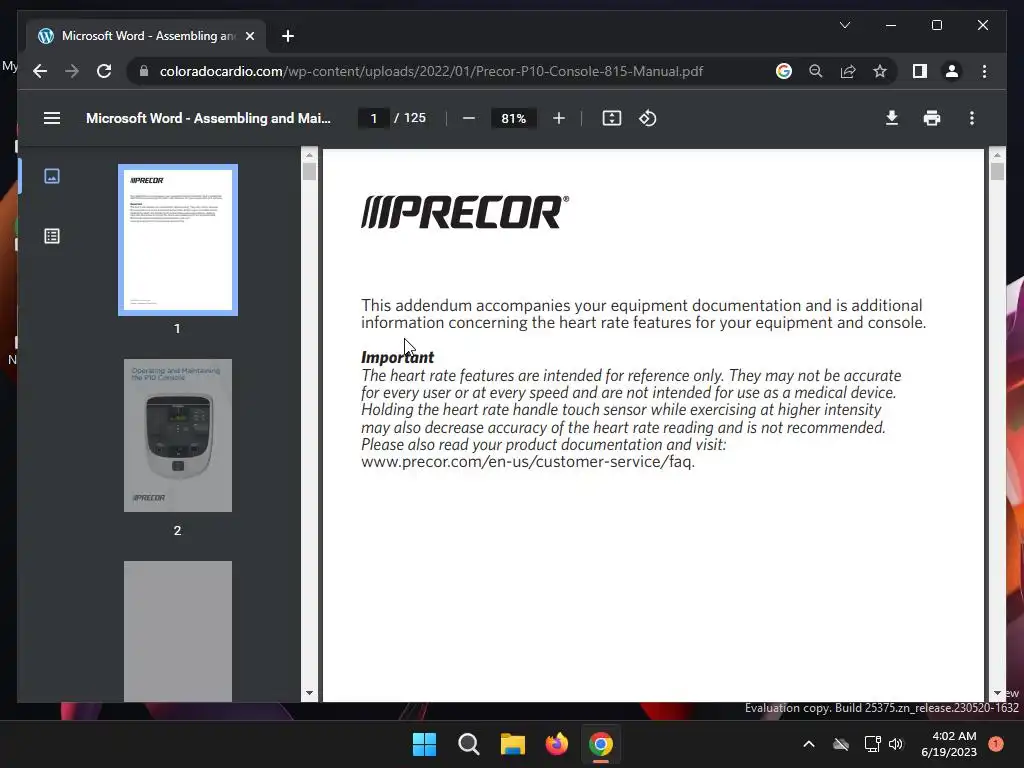Open the Chrome three-dot menu
Image resolution: width=1024 pixels, height=768 pixels.
tap(984, 71)
